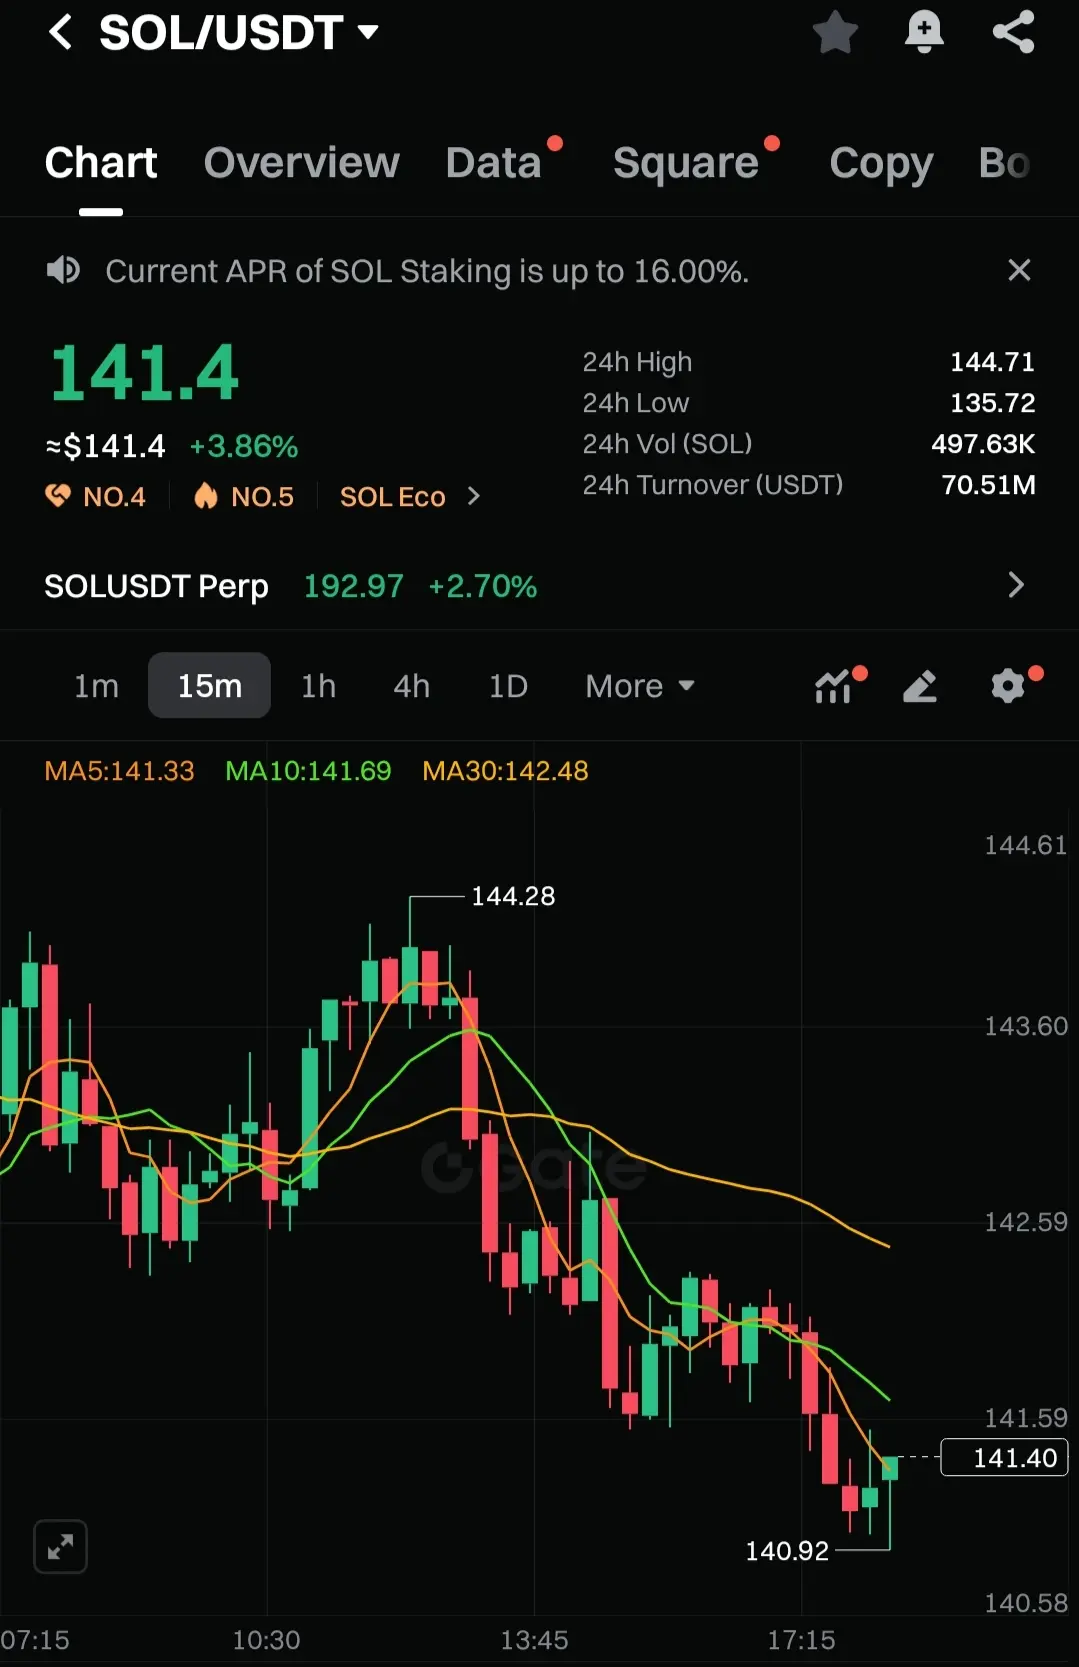This screenshot has width=1079, height=1667.
Task: Open the Copy tab
Action: 881,162
